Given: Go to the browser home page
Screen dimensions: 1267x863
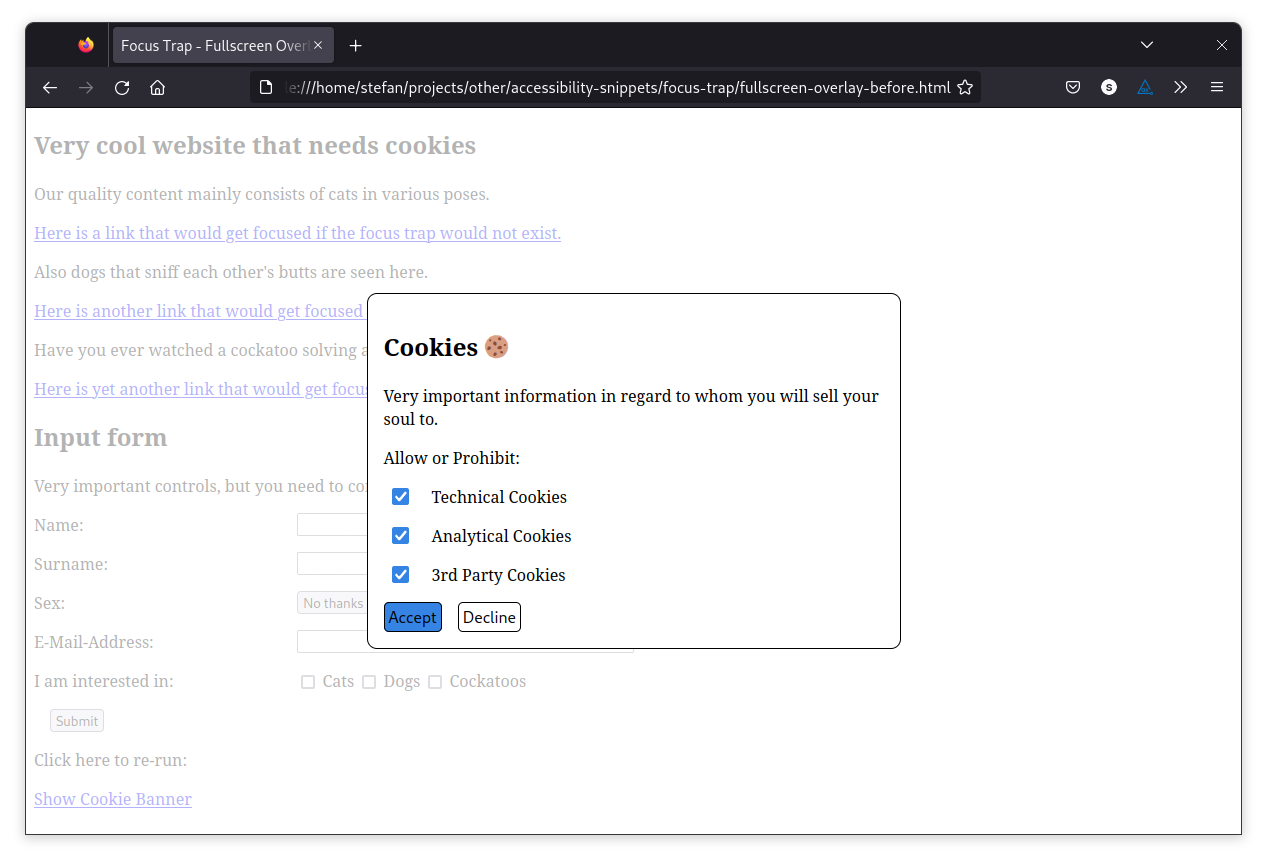Looking at the screenshot, I should click(157, 87).
